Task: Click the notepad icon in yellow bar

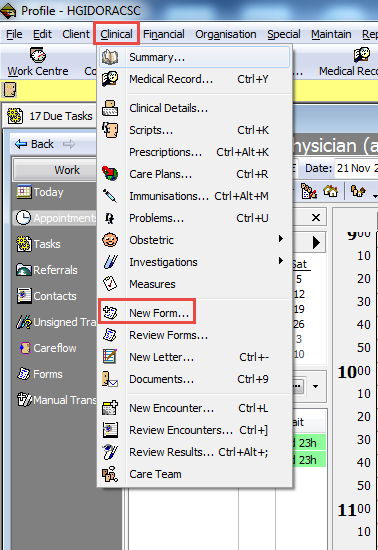Action: 9,90
